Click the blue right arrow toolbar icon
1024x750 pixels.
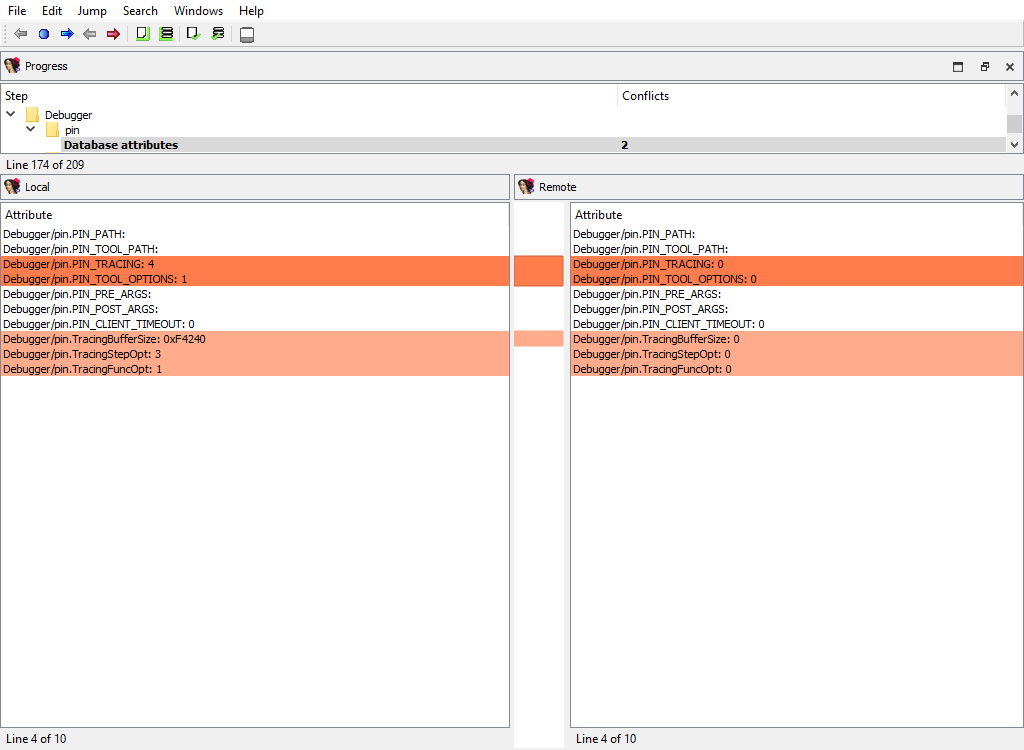[67, 34]
